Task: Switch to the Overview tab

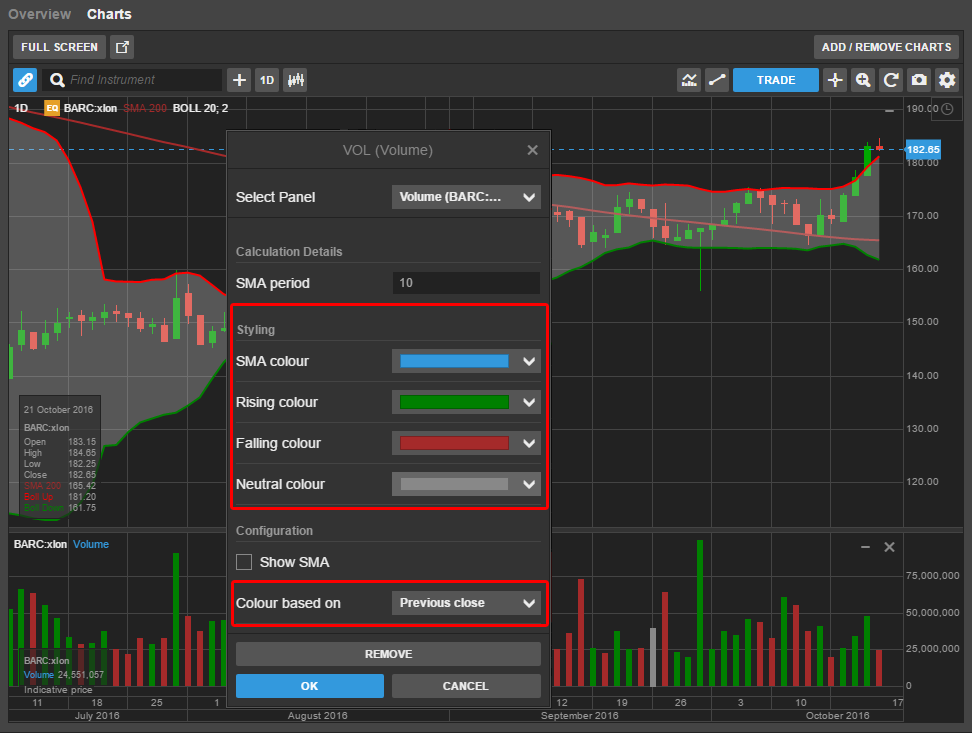Action: 40,14
